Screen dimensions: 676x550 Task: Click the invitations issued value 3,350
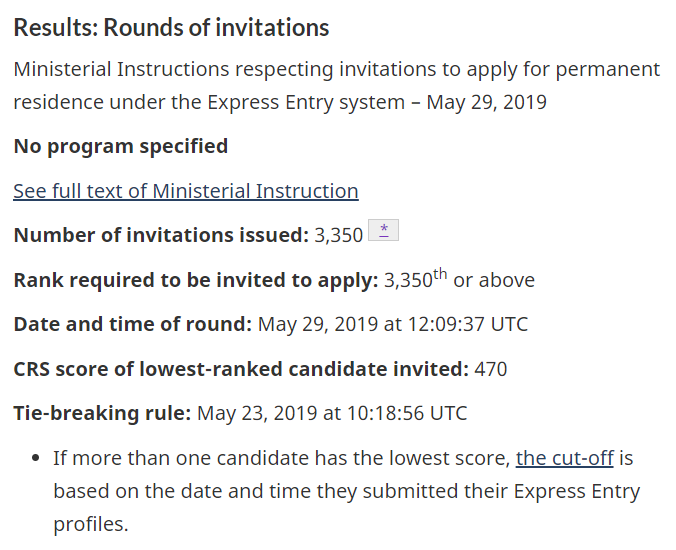pyautogui.click(x=338, y=236)
